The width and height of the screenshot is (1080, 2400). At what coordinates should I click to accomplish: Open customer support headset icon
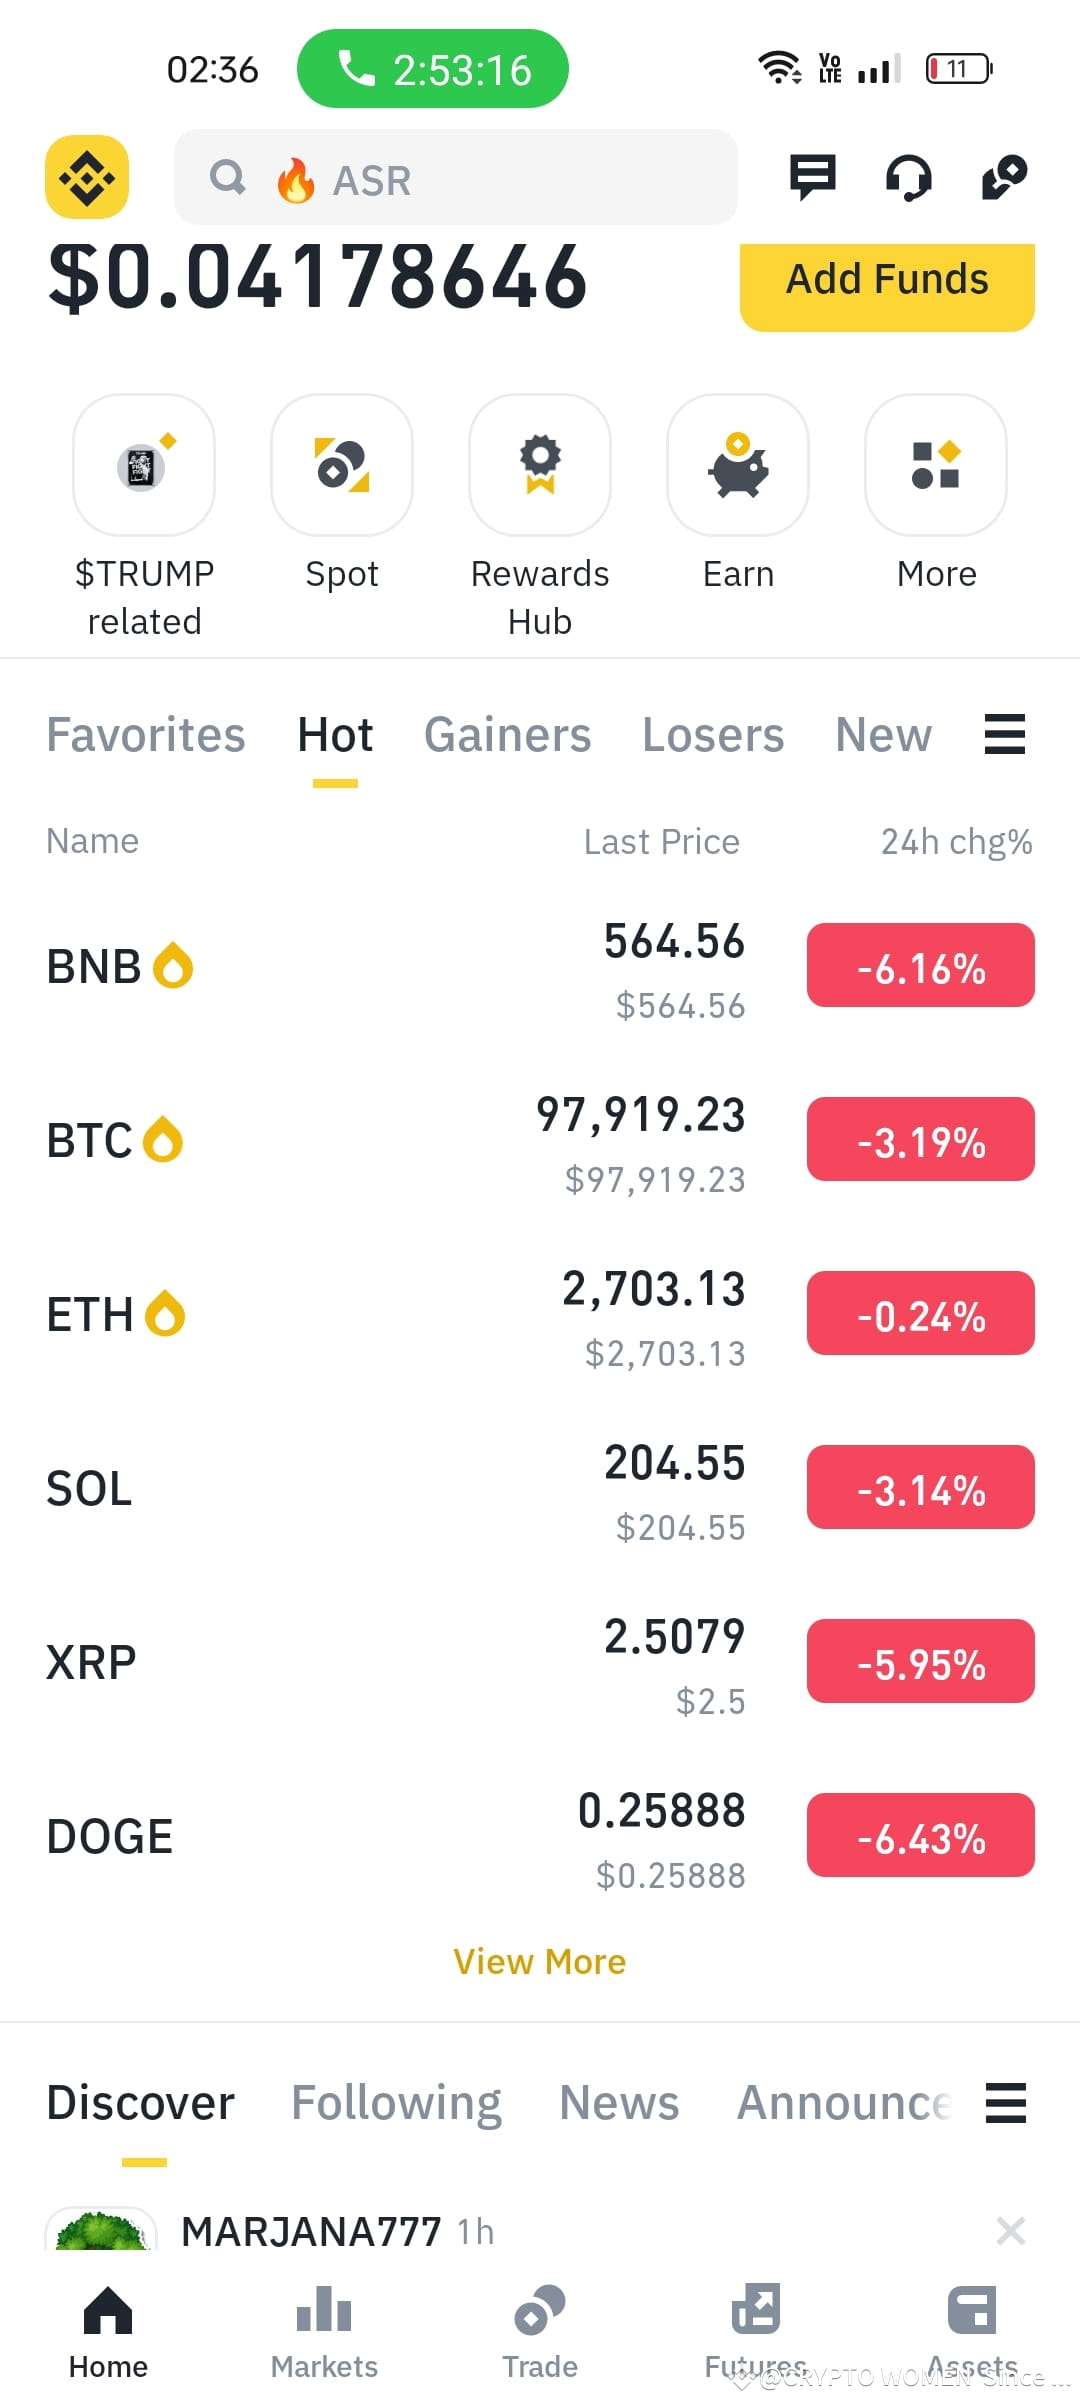(x=908, y=178)
